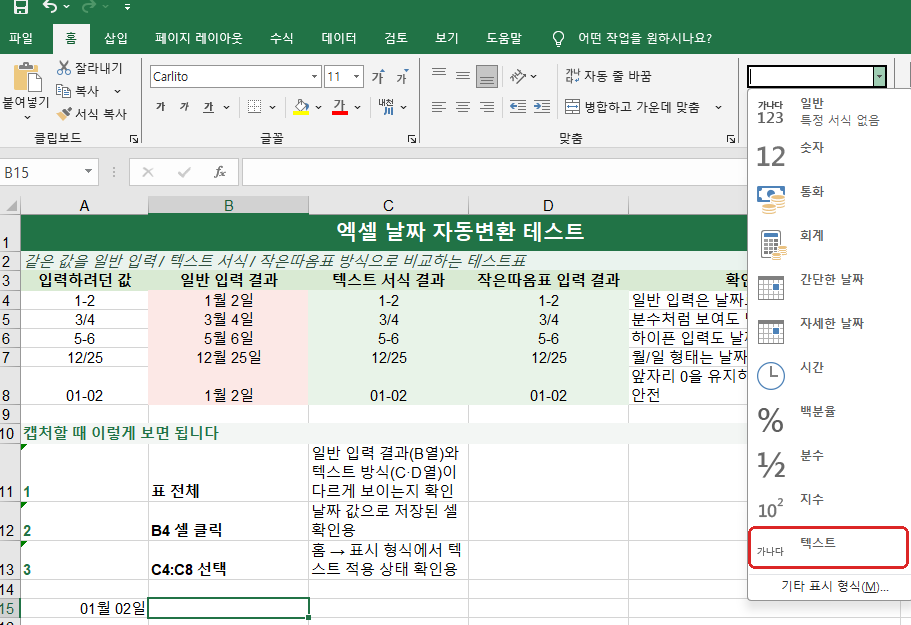The image size is (911, 625).
Task: Decrease font size with smaller 가 icon
Action: [x=403, y=77]
